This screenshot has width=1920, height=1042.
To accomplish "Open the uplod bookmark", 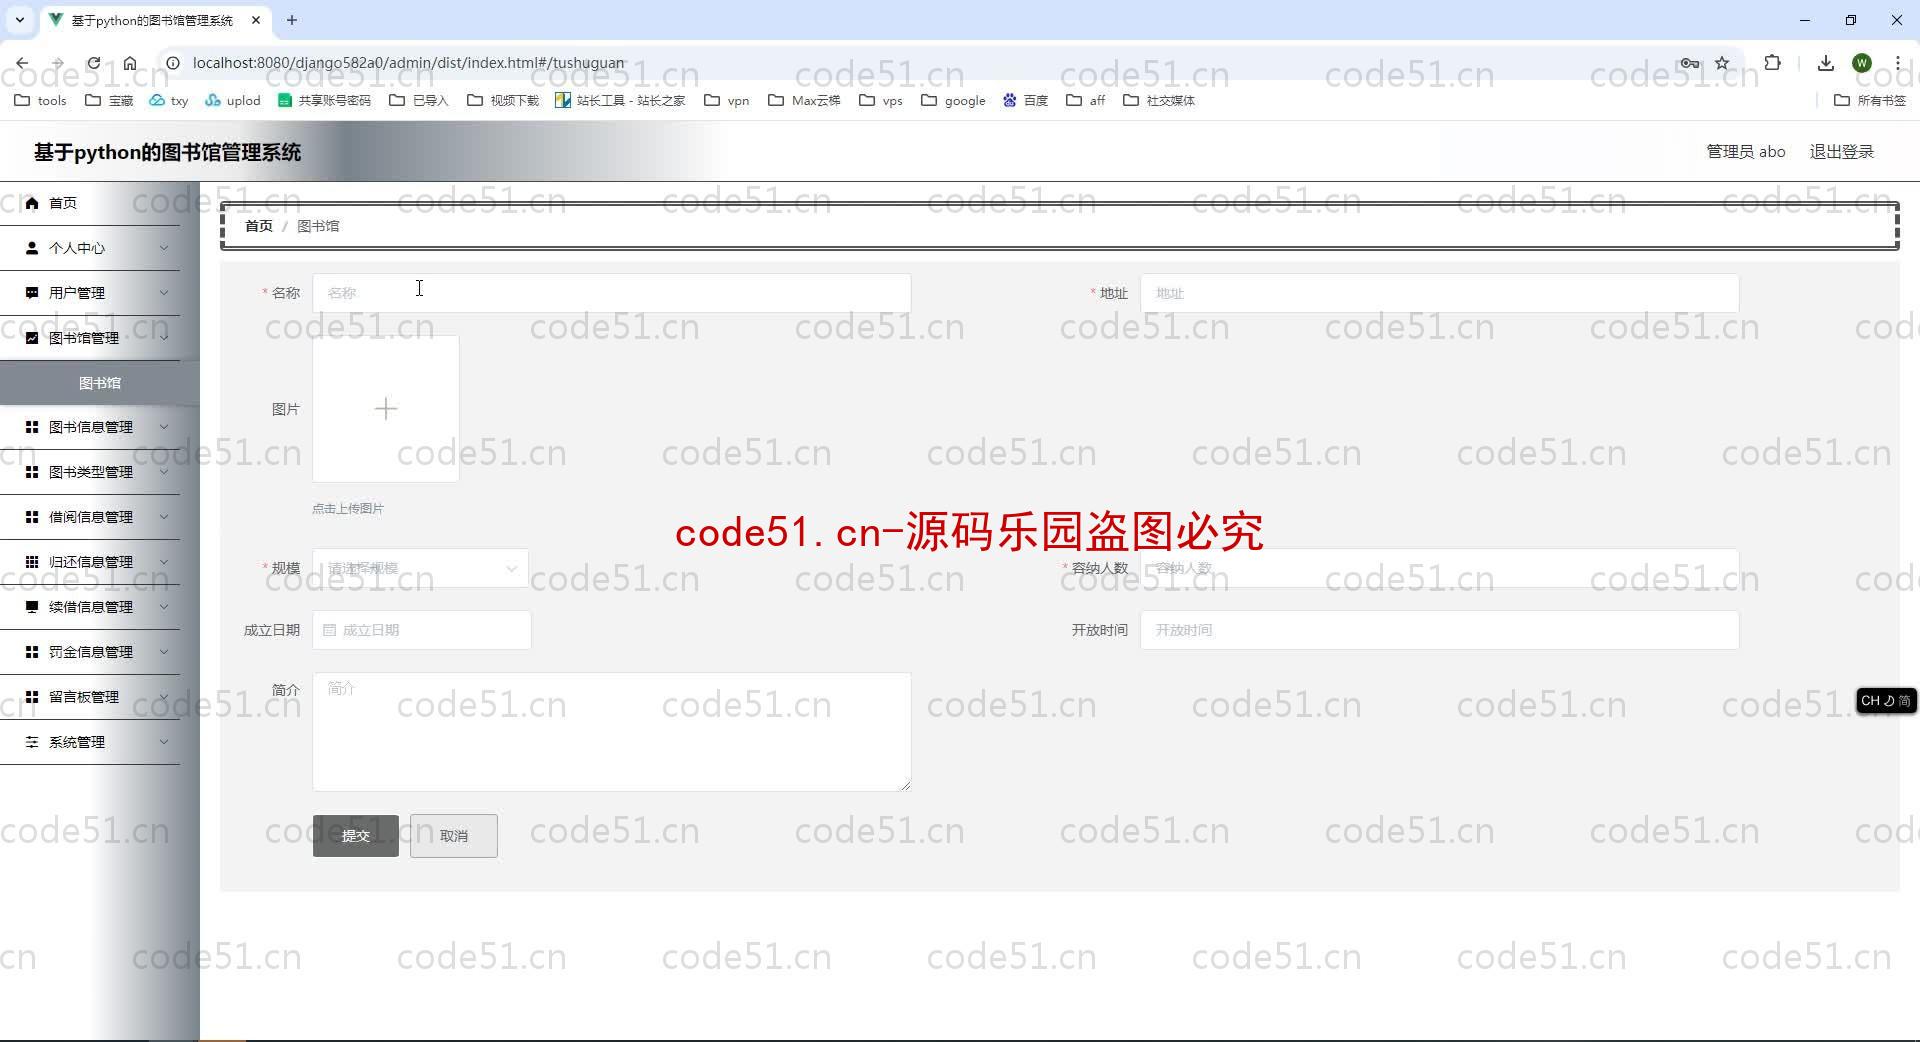I will [x=232, y=101].
